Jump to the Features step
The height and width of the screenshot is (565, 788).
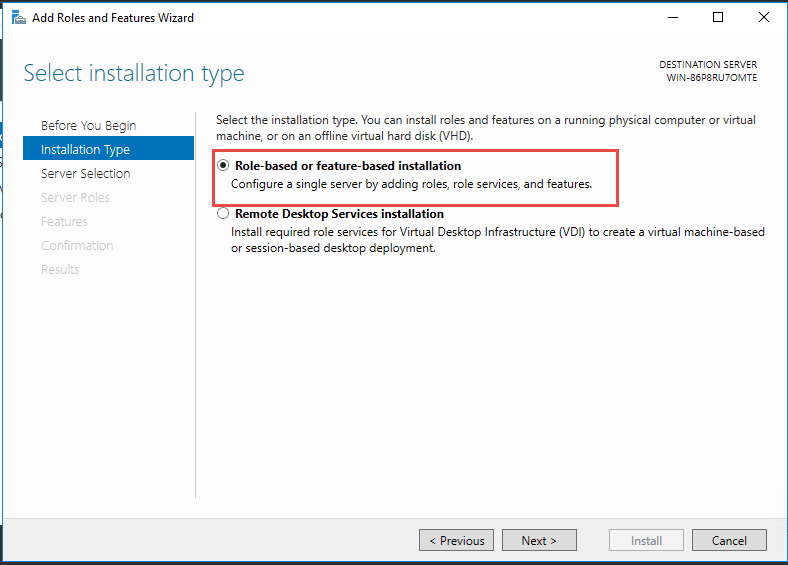[x=64, y=221]
